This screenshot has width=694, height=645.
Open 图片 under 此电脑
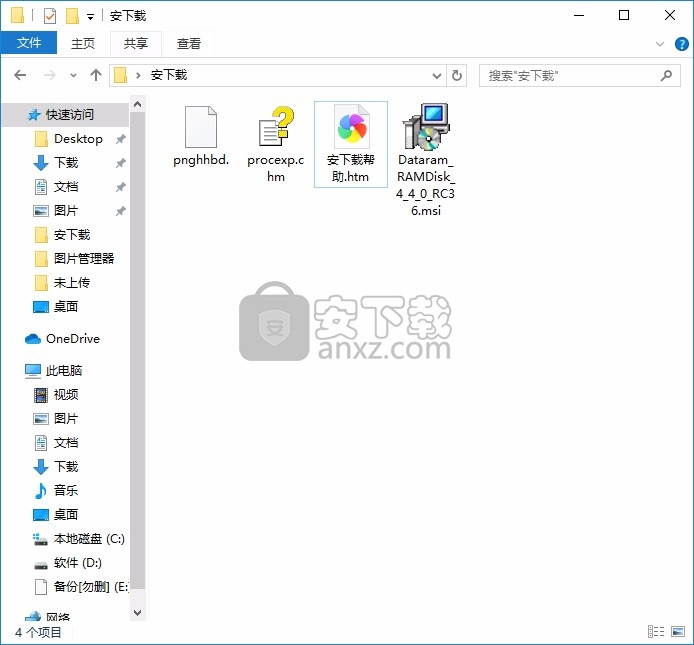56,419
